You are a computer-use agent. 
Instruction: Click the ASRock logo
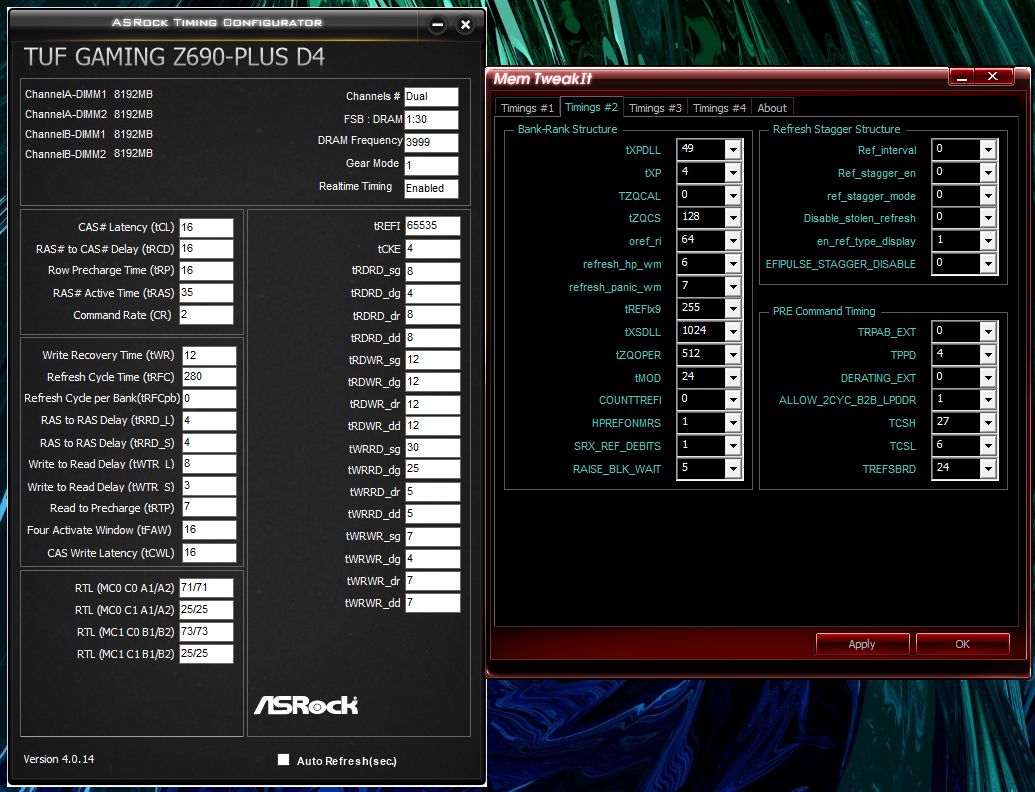(x=306, y=705)
